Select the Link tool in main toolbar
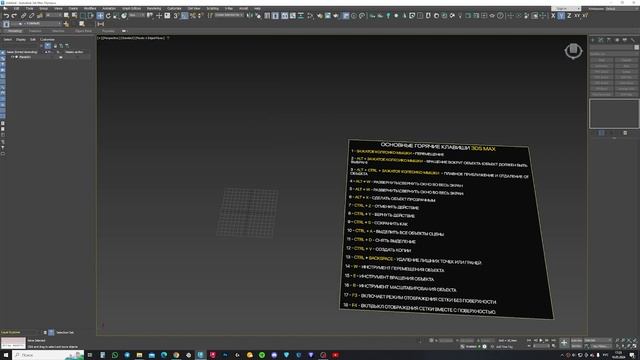640x360 pixels. 24,16
